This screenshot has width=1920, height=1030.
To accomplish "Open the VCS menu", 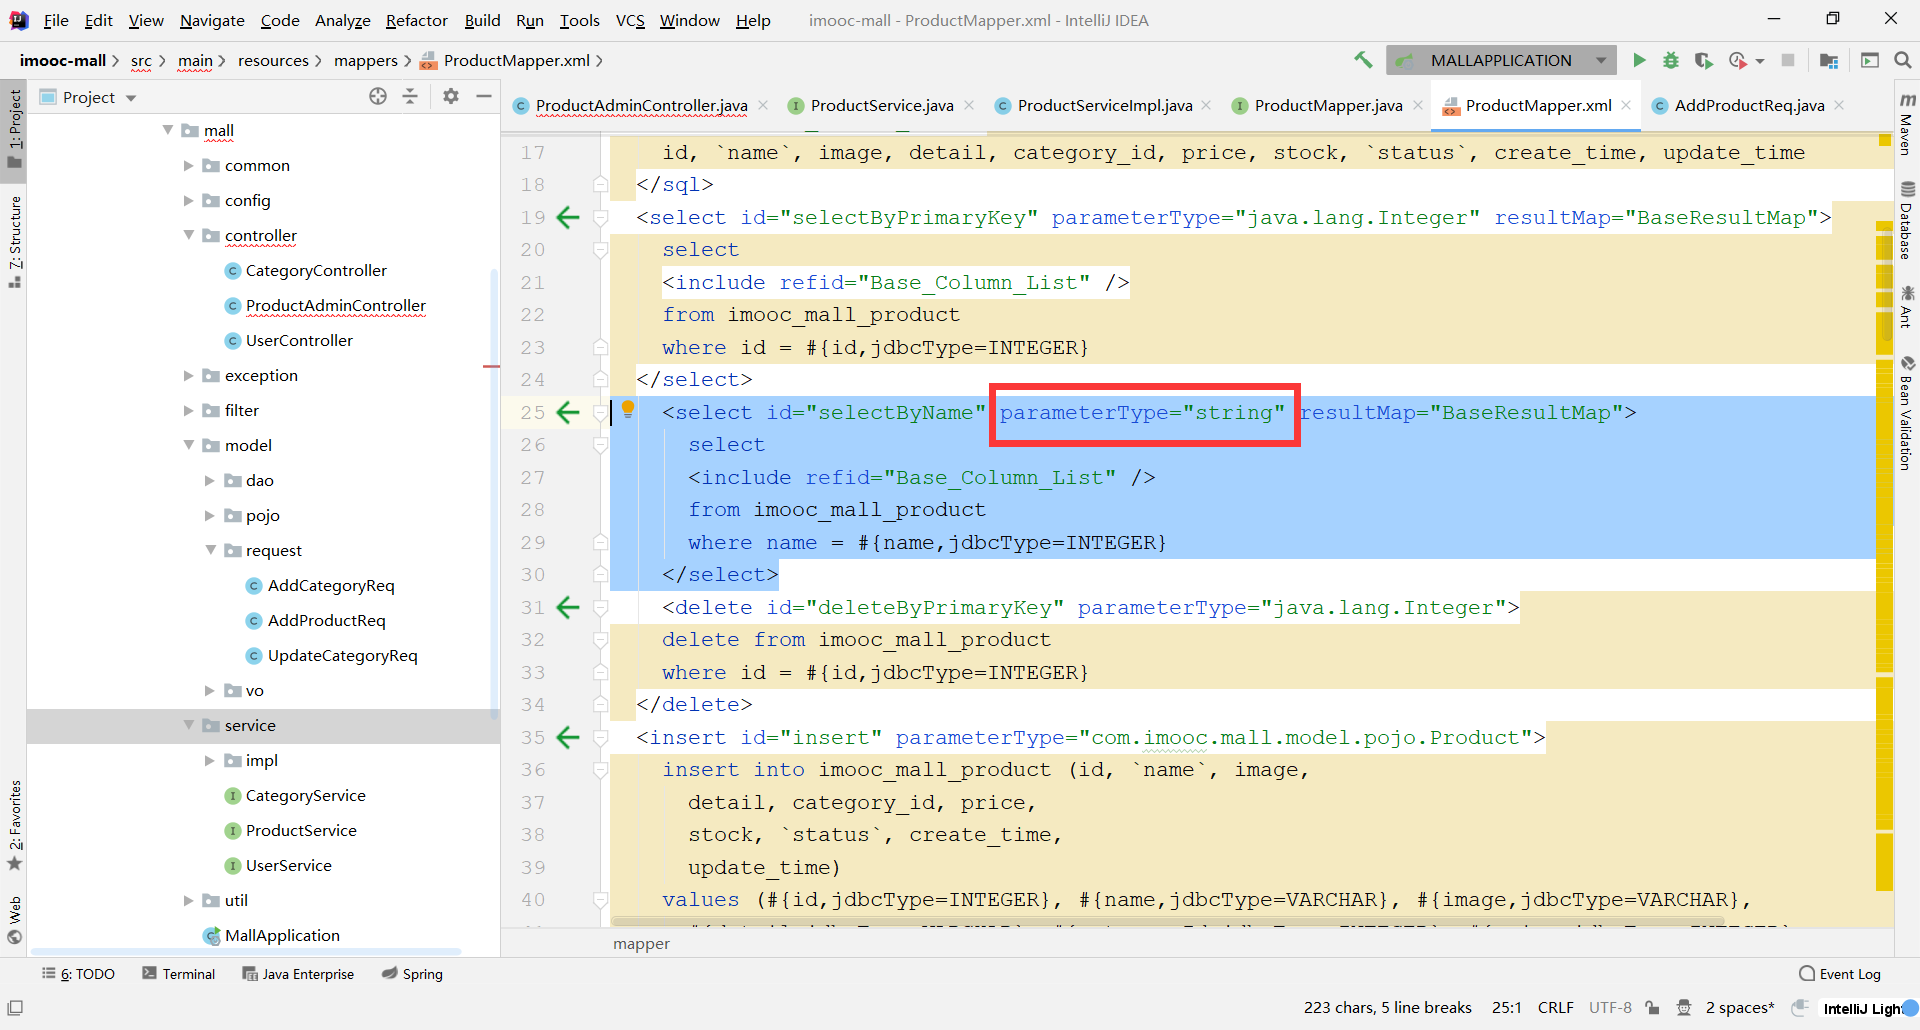I will [630, 20].
